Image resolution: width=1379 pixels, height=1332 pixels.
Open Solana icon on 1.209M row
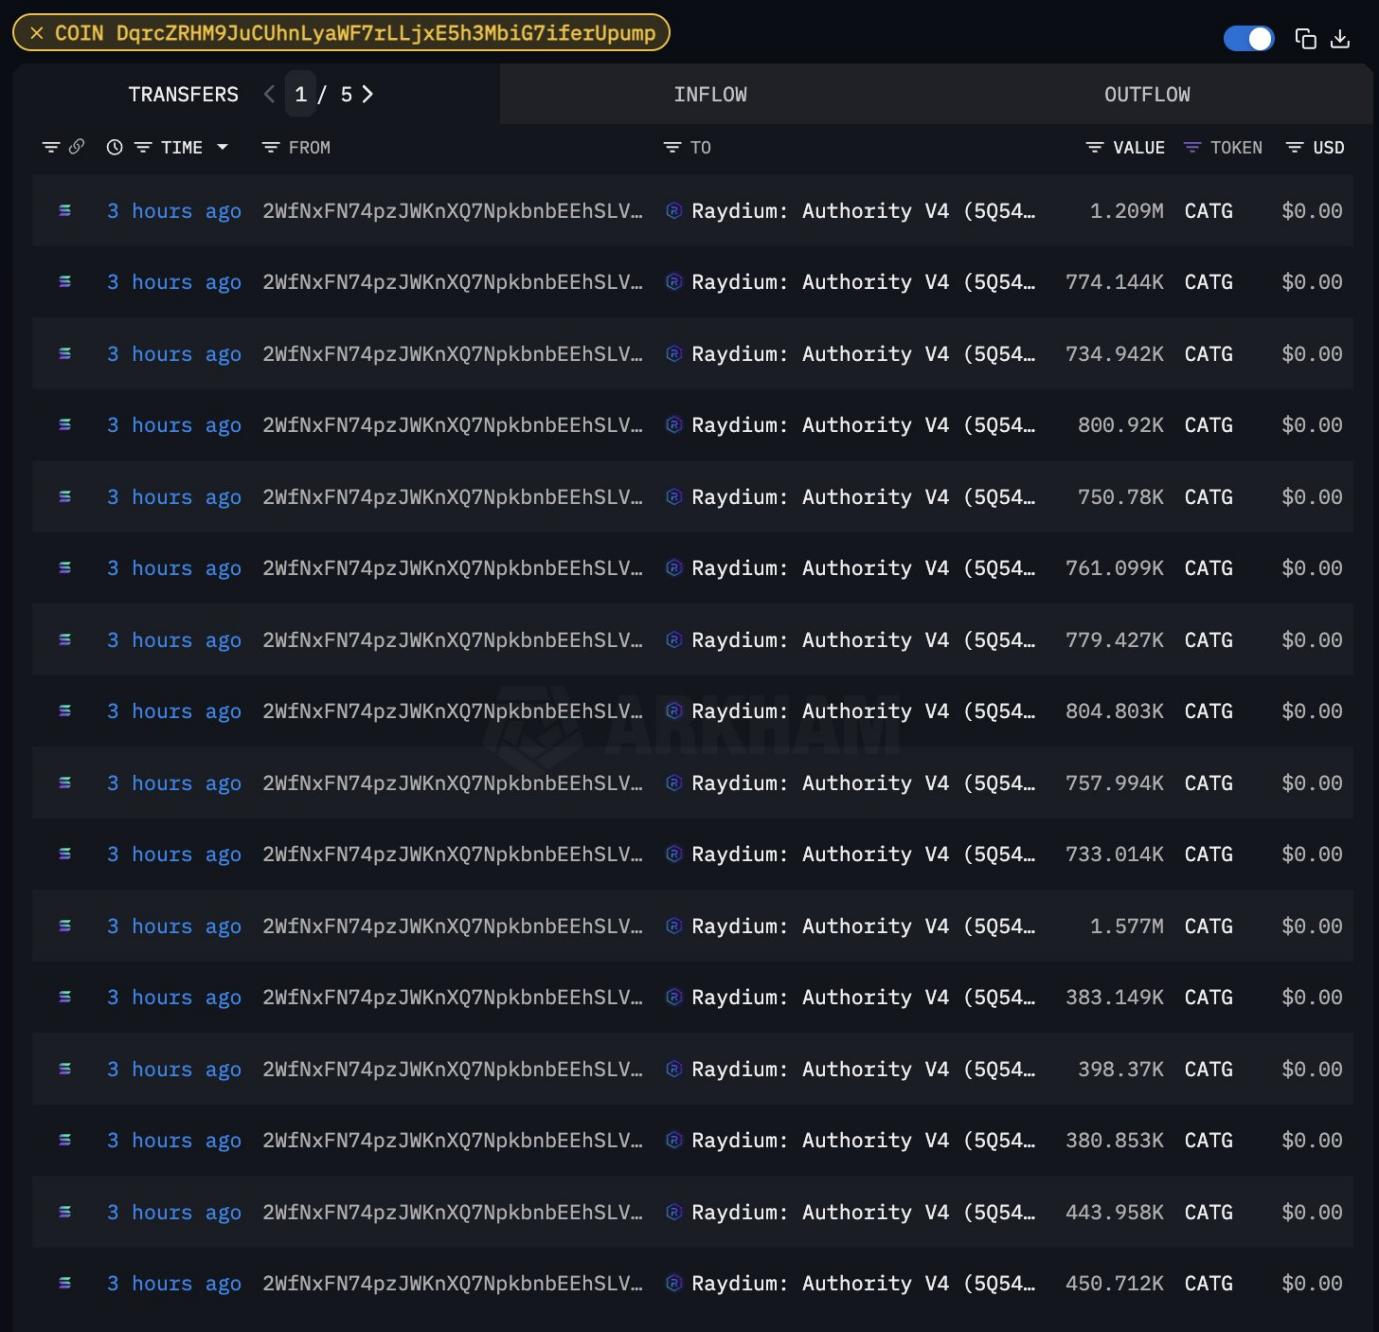(x=65, y=211)
